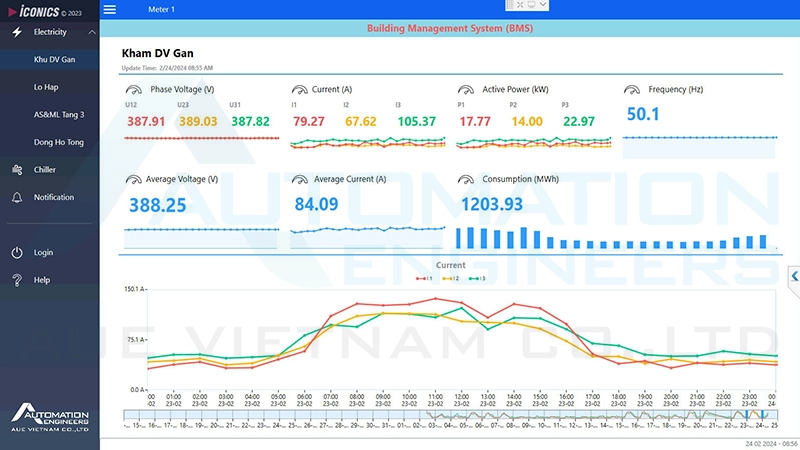Image resolution: width=800 pixels, height=450 pixels.
Task: Expand the right side panel arrow
Action: 794,276
